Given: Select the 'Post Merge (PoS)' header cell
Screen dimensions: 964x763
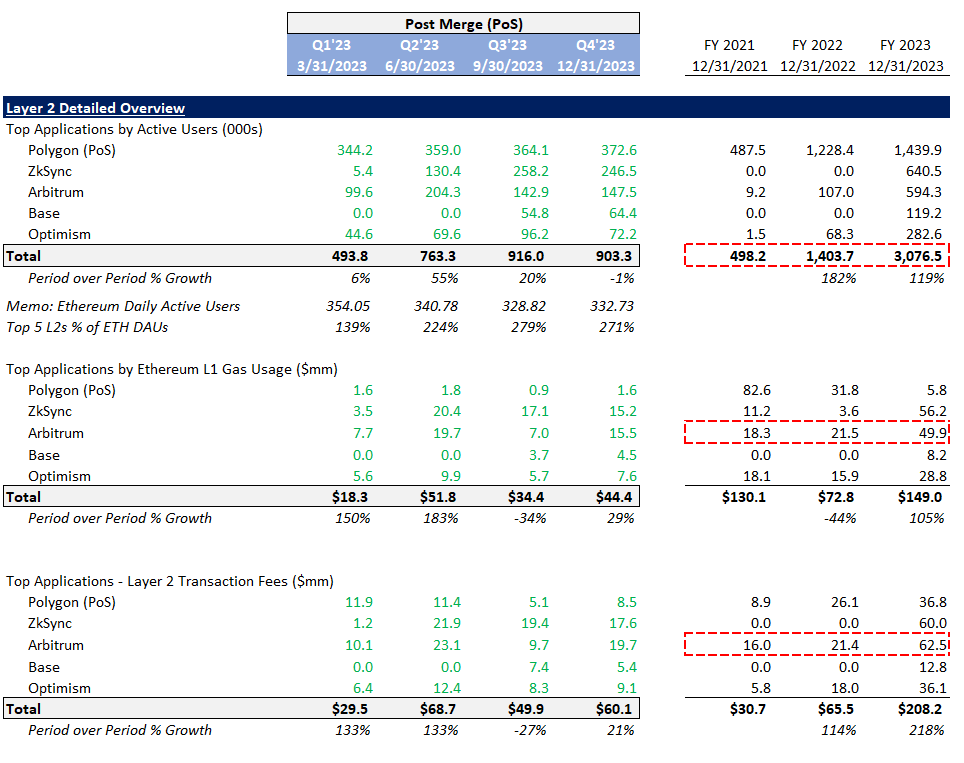Looking at the screenshot, I should point(464,24).
